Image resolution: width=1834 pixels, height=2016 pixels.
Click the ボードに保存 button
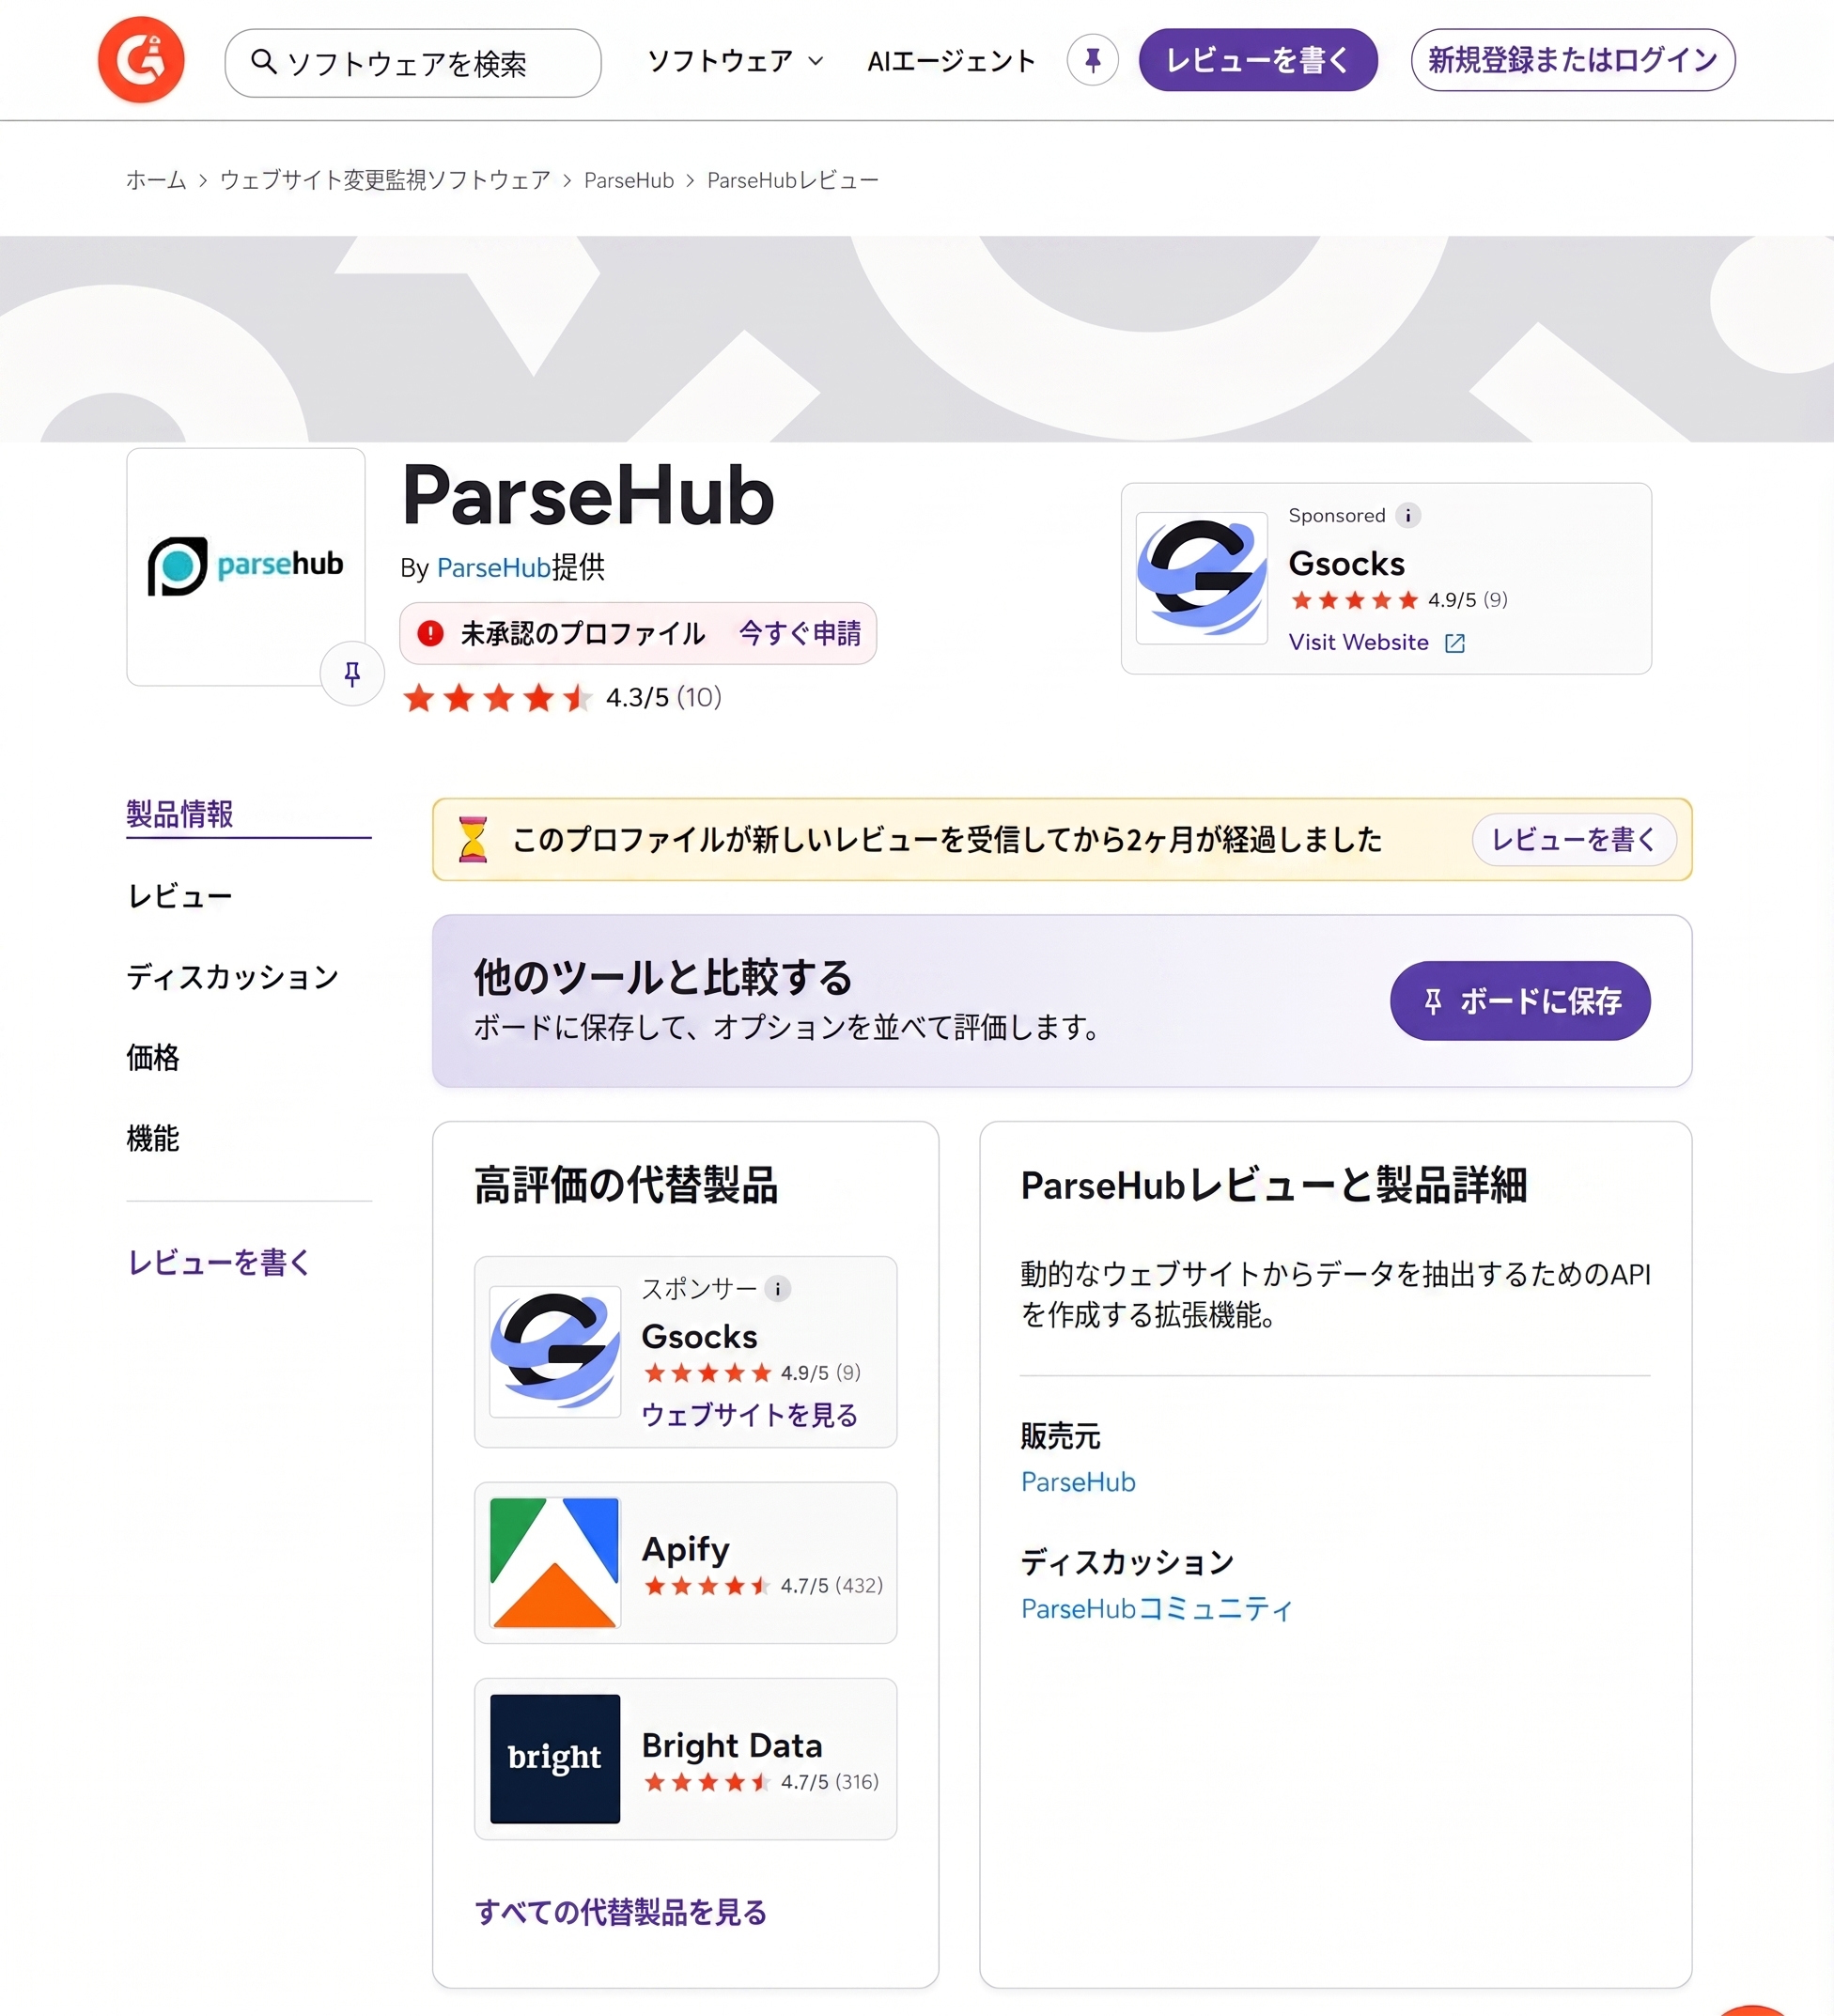(x=1520, y=1001)
